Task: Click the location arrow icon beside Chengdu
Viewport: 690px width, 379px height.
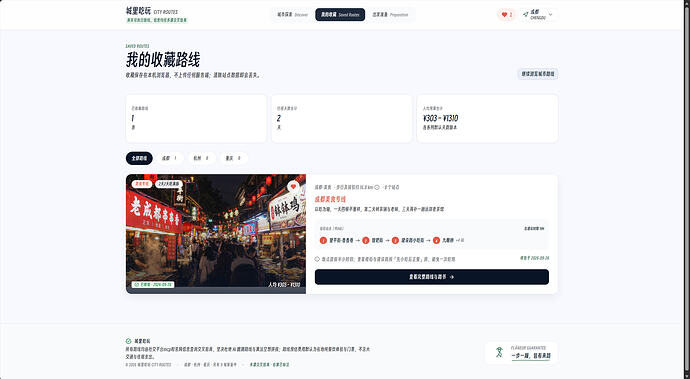Action: pyautogui.click(x=525, y=15)
